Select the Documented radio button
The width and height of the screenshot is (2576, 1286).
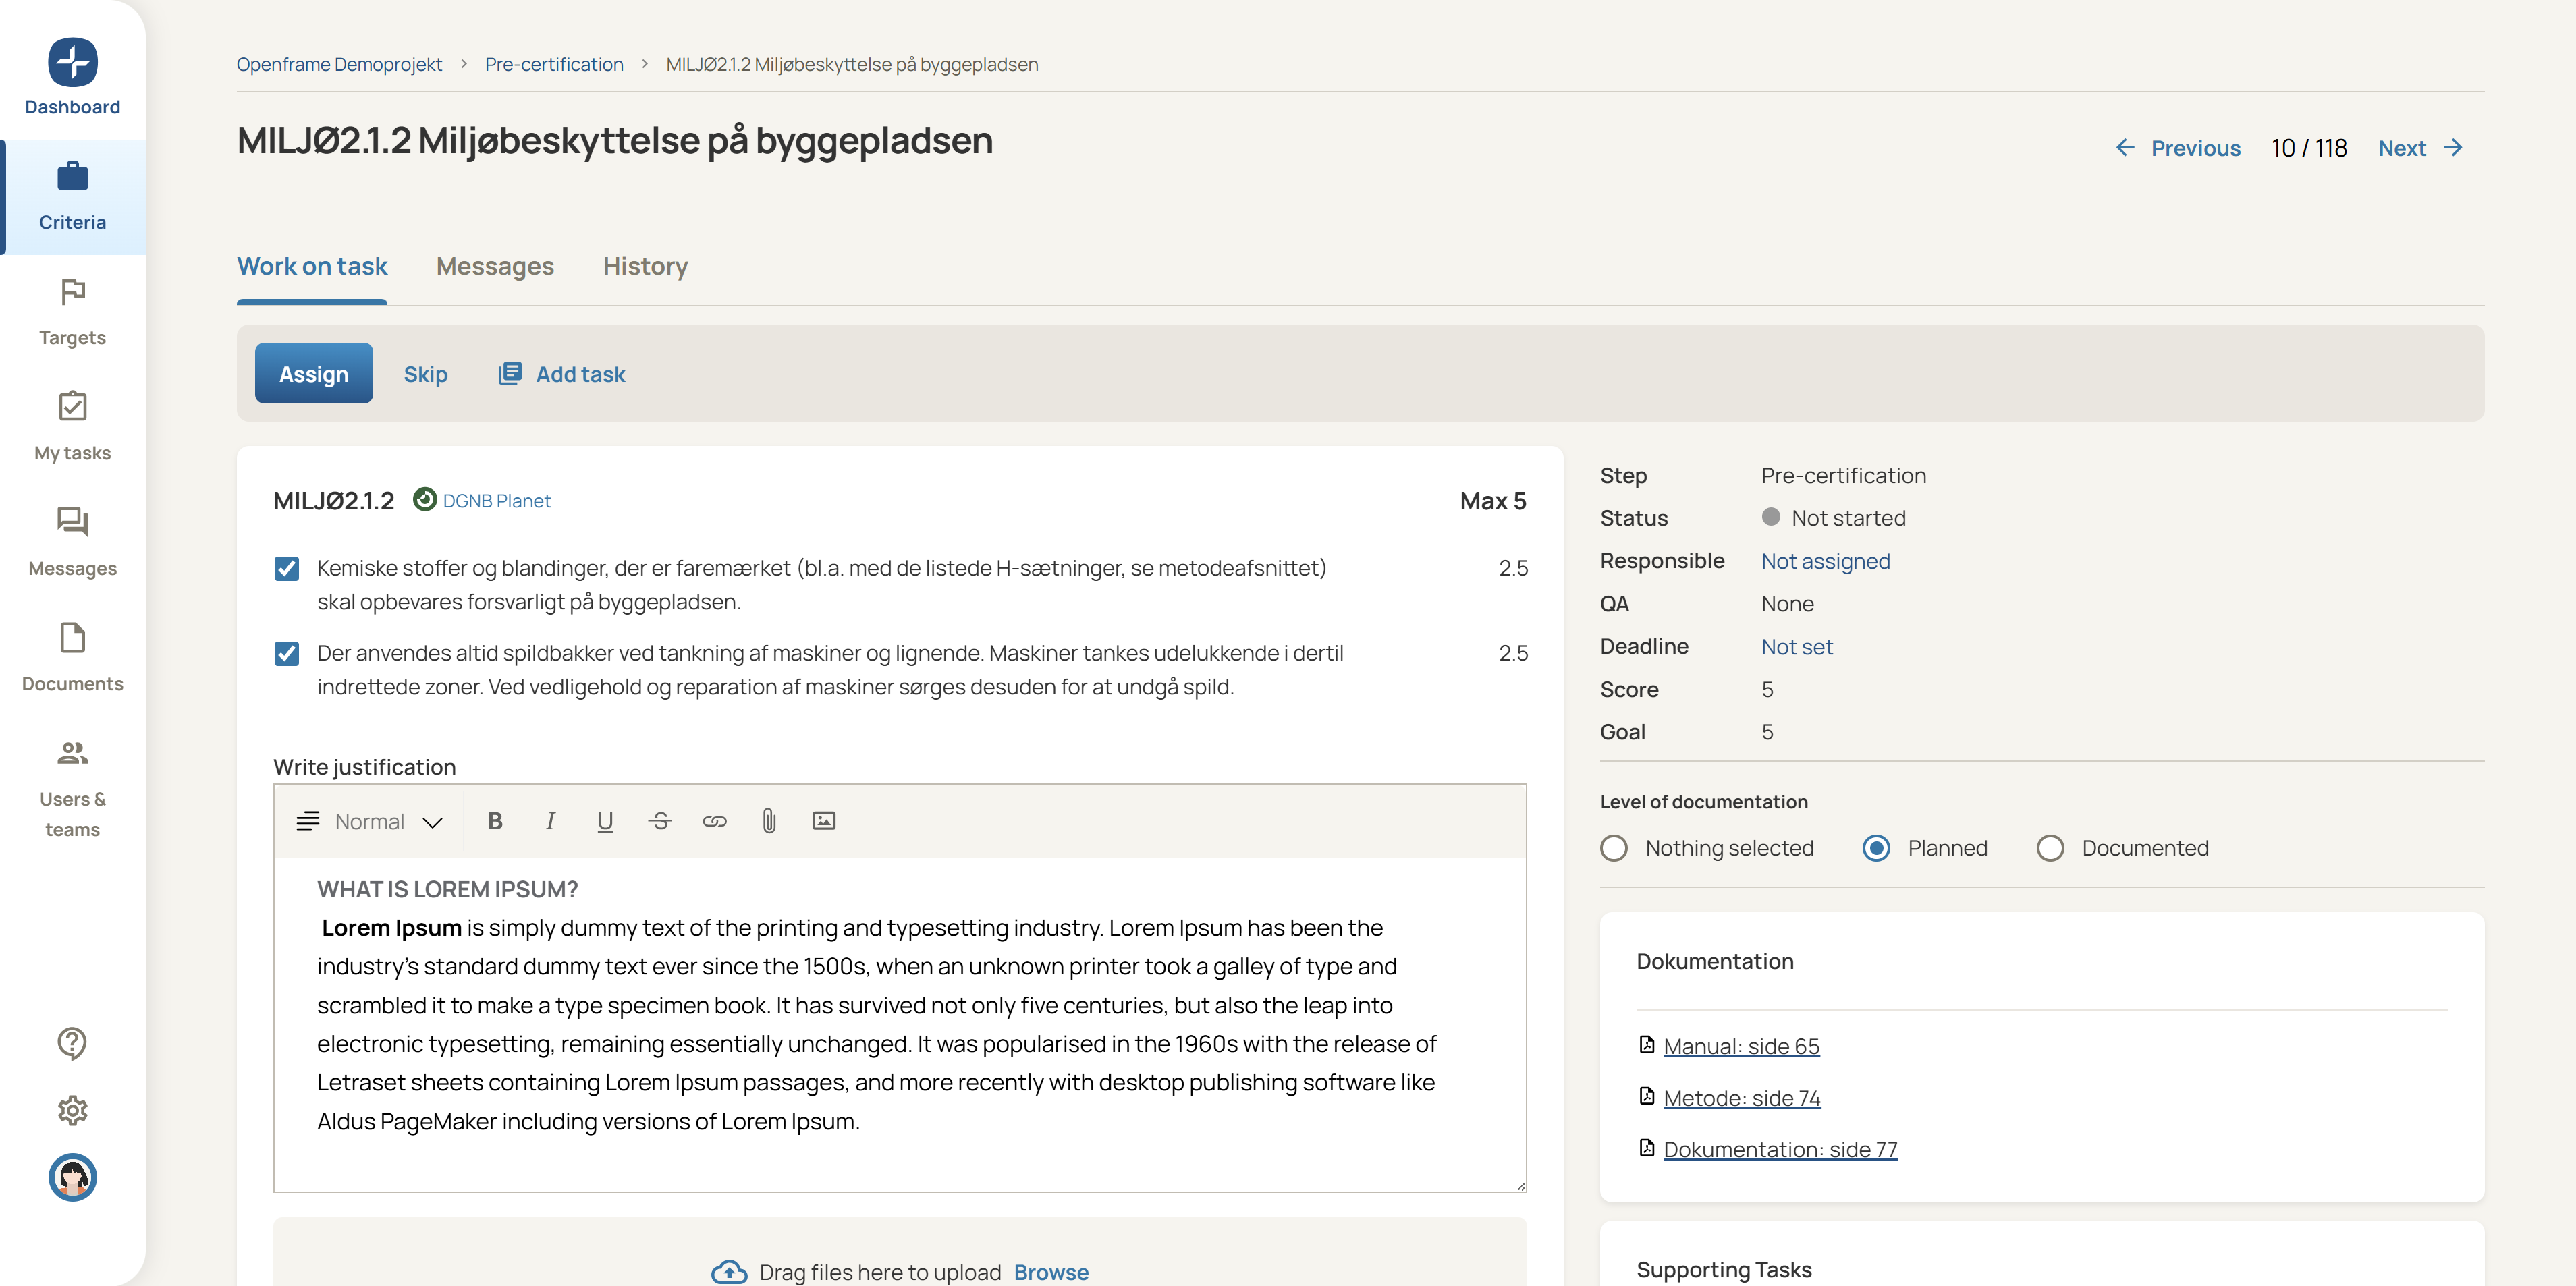click(2049, 848)
